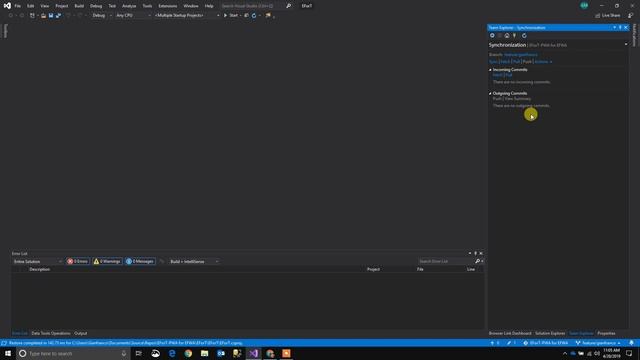Go to Team Explorer Home icon
The height and width of the screenshot is (360, 640).
click(507, 36)
